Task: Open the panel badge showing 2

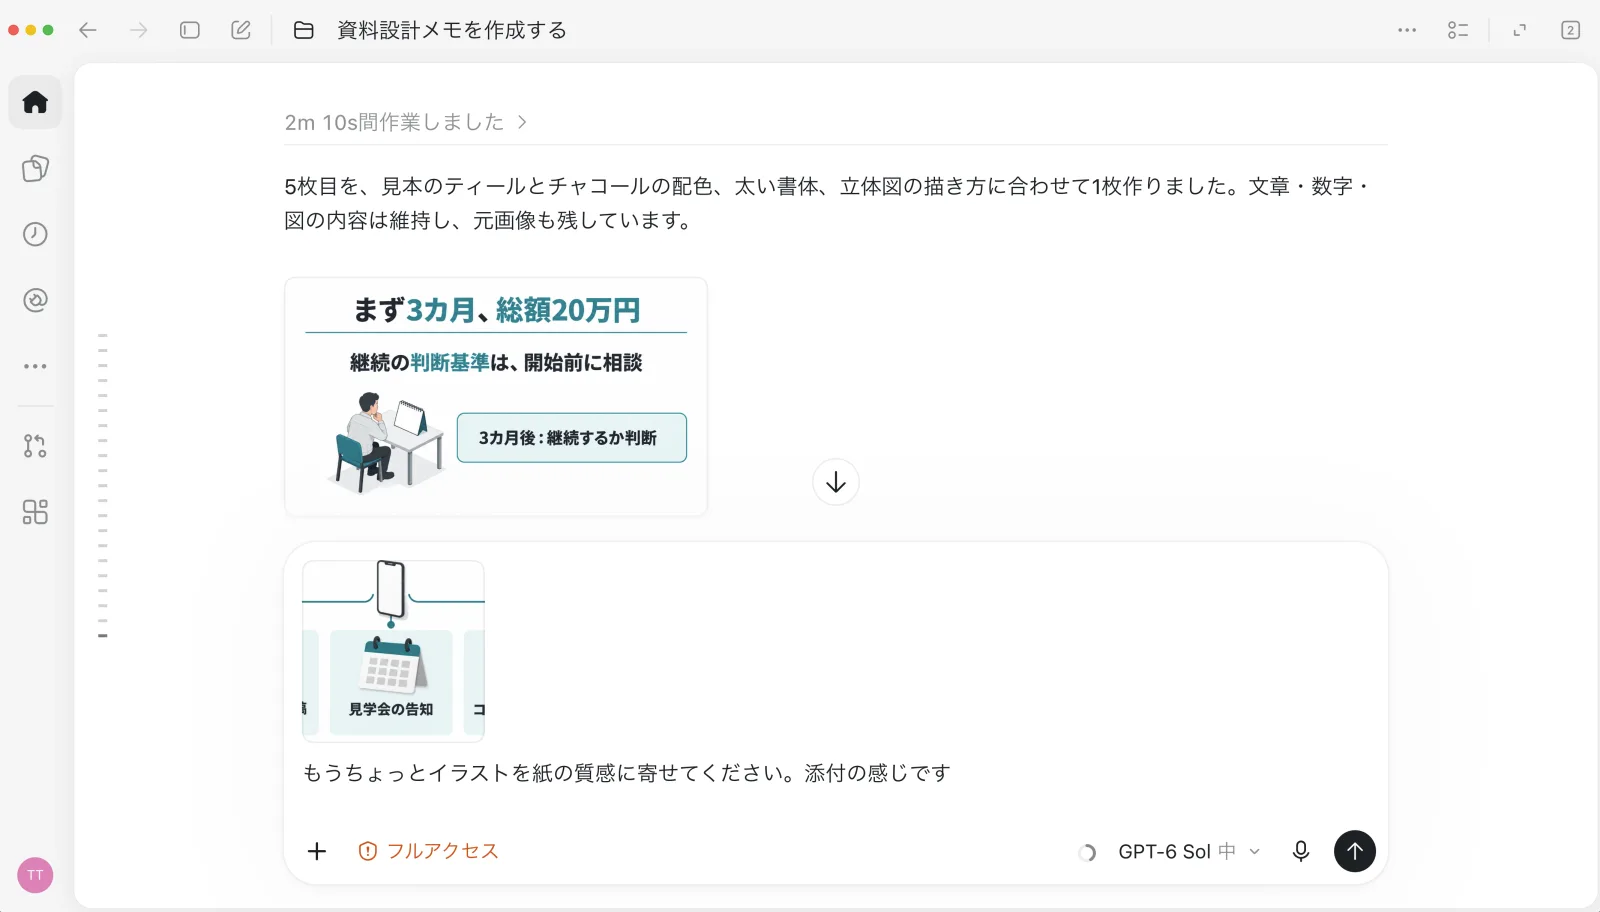Action: [x=1571, y=30]
